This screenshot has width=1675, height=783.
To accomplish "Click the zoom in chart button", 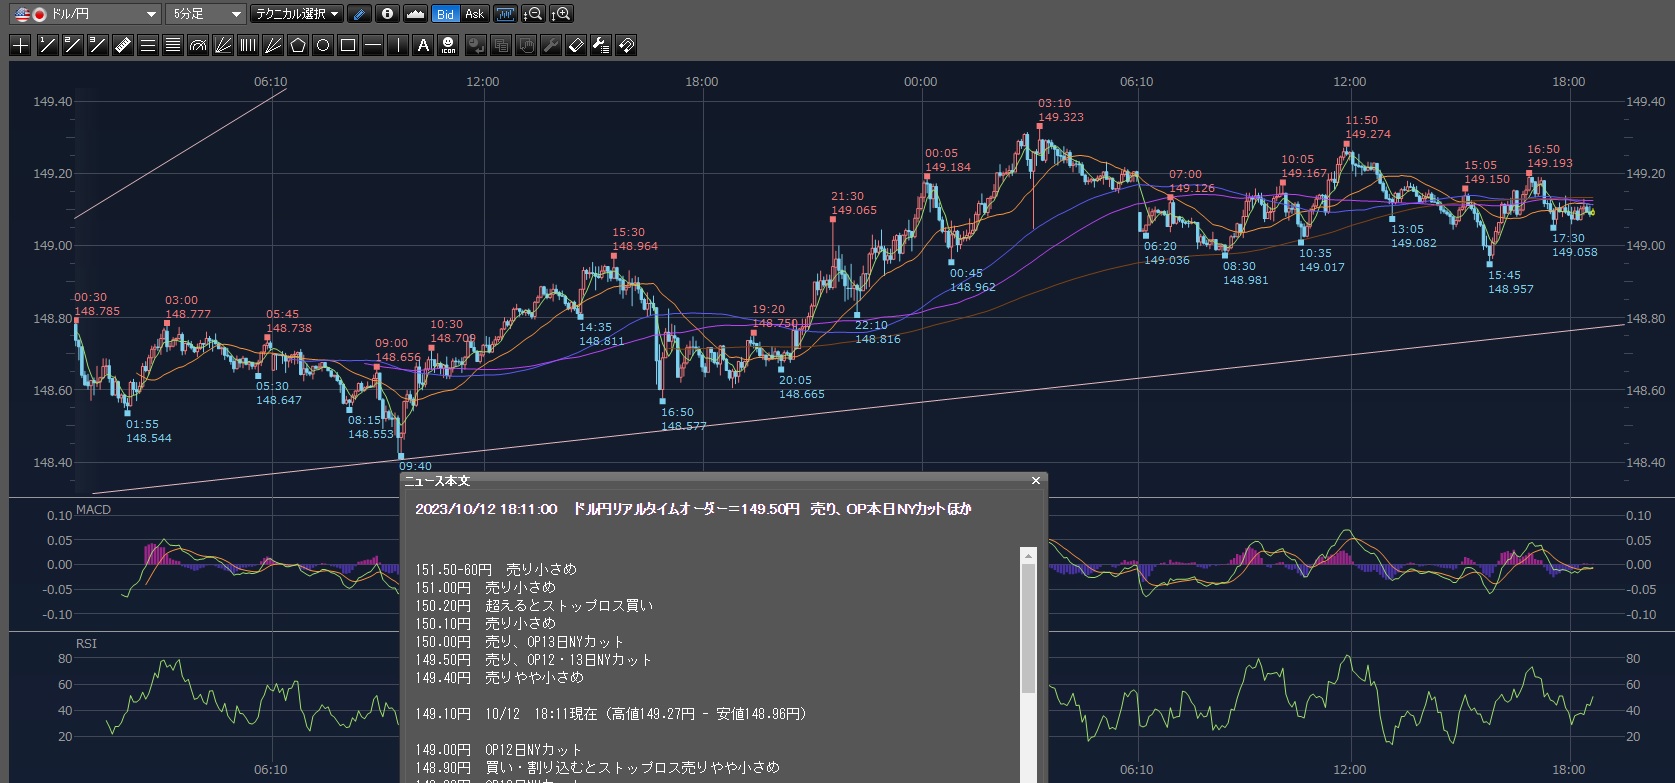I will pos(562,14).
